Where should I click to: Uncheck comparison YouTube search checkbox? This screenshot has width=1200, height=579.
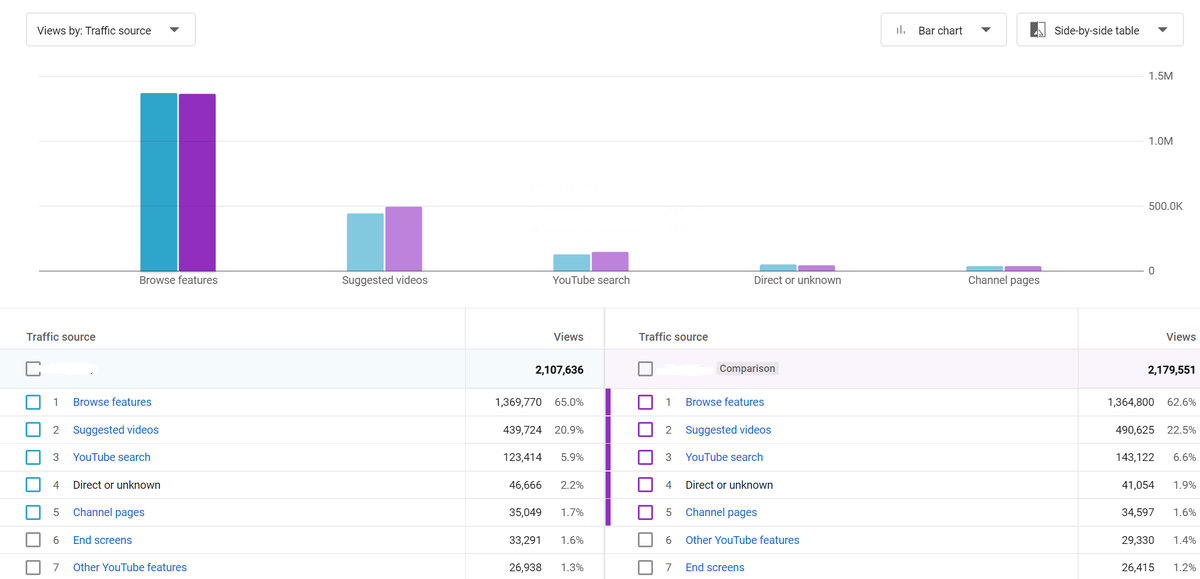point(645,457)
